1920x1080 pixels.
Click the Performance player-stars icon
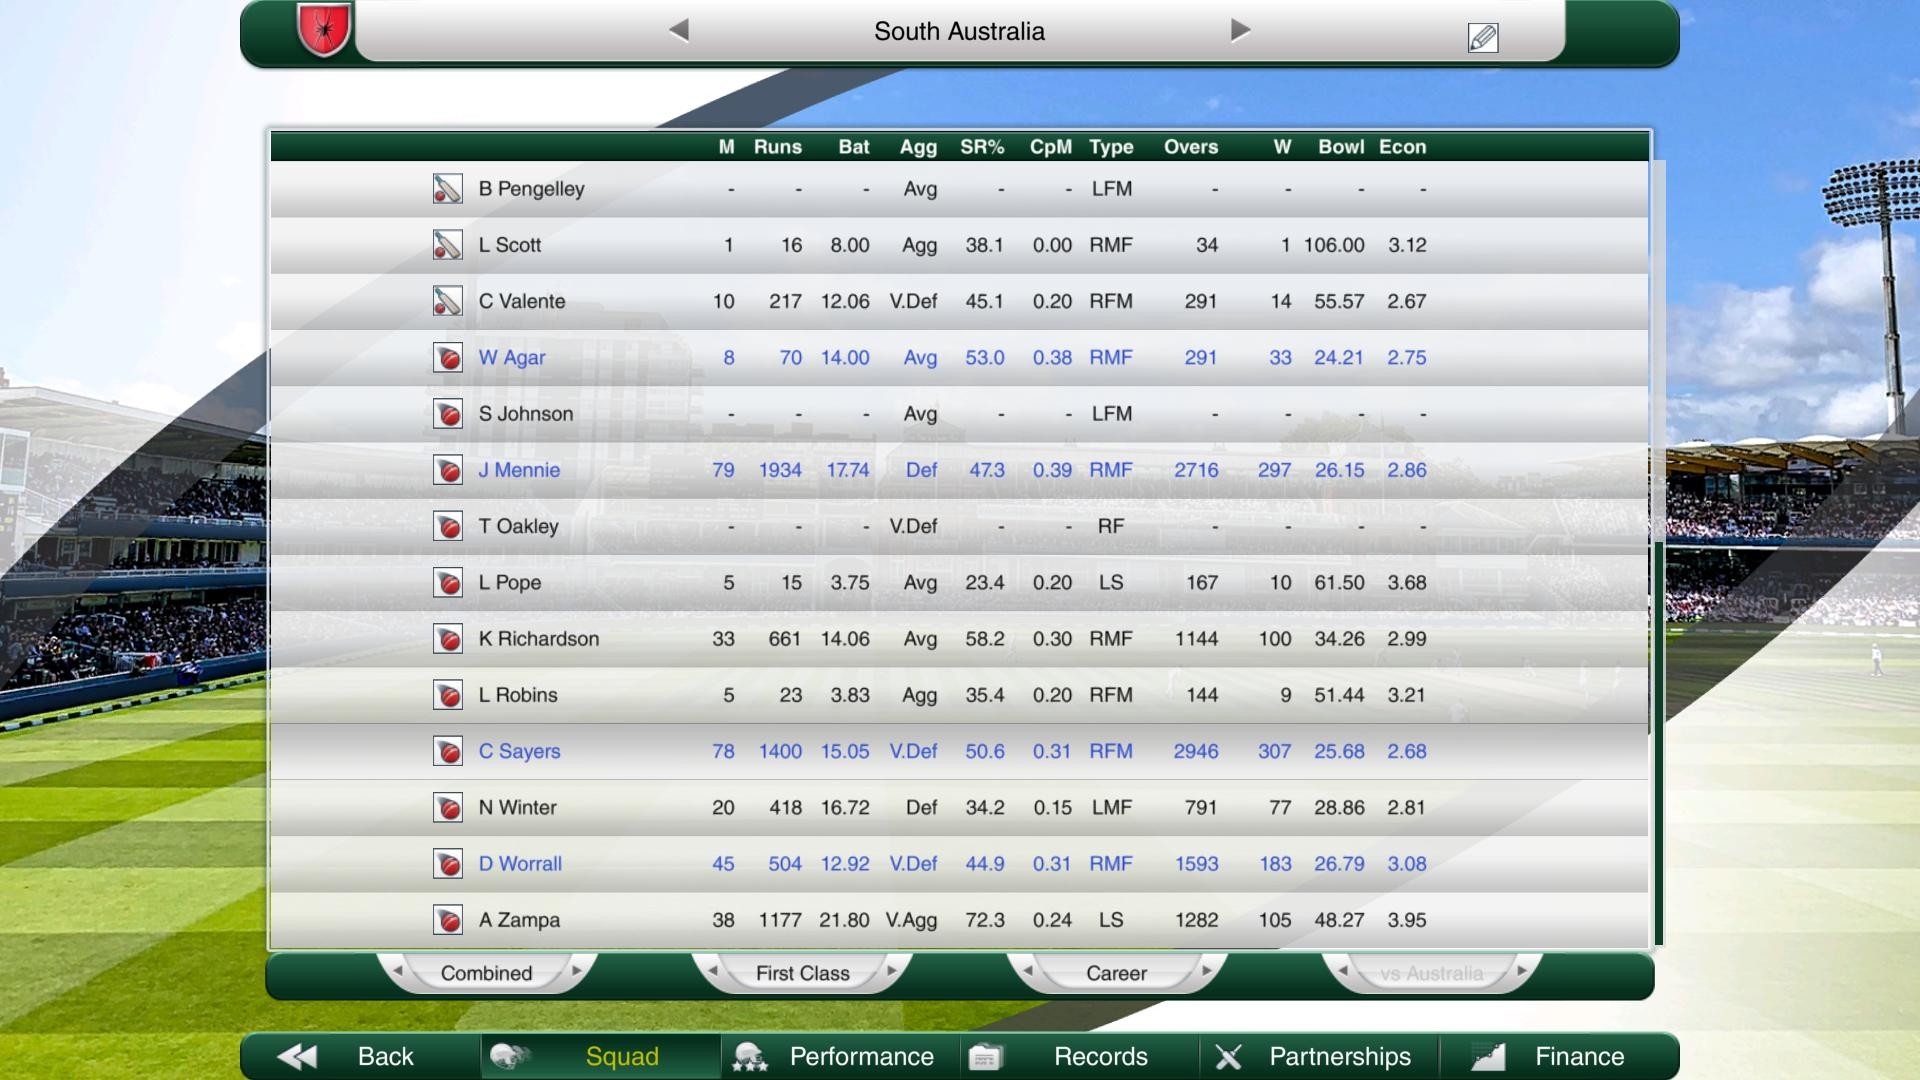(749, 1057)
